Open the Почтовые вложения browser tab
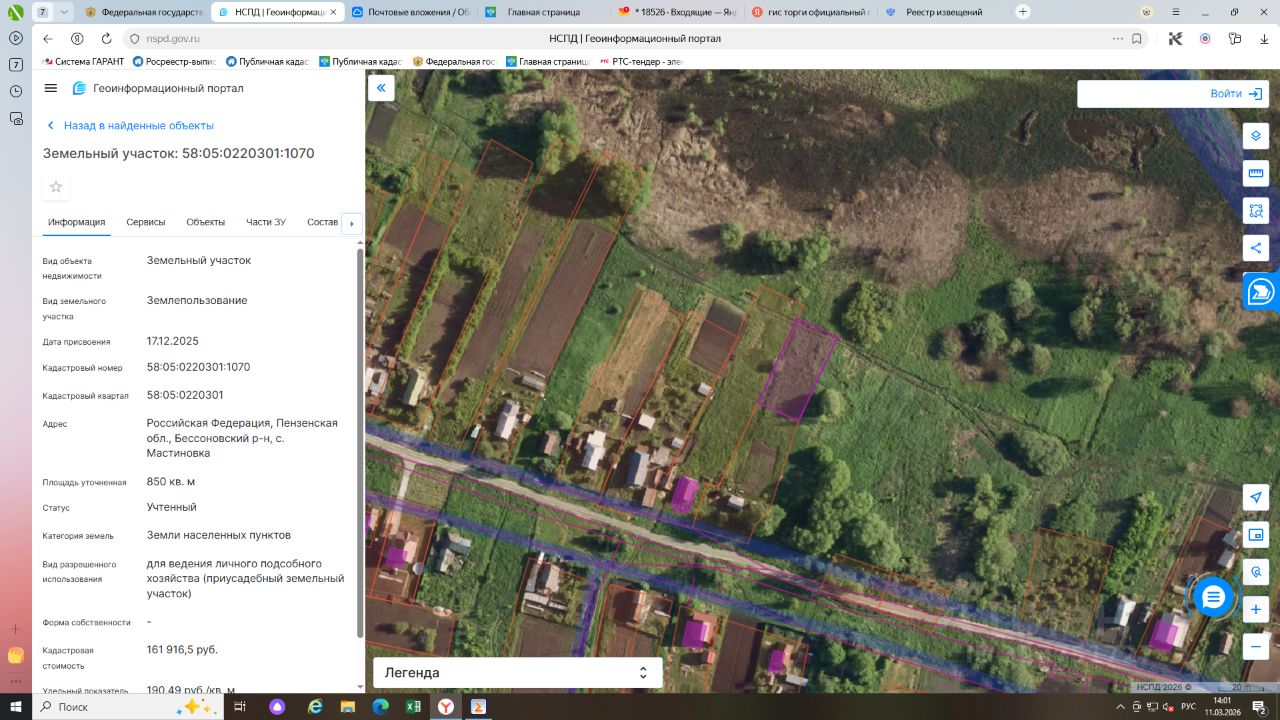This screenshot has height=720, width=1280. click(x=410, y=12)
